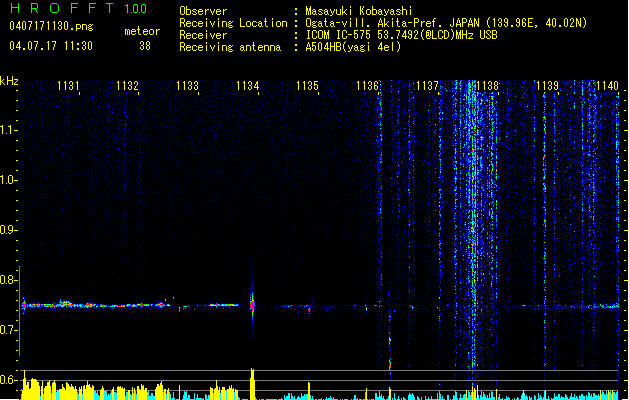
Task: Click the 1134 time axis marker
Action: [x=248, y=86]
